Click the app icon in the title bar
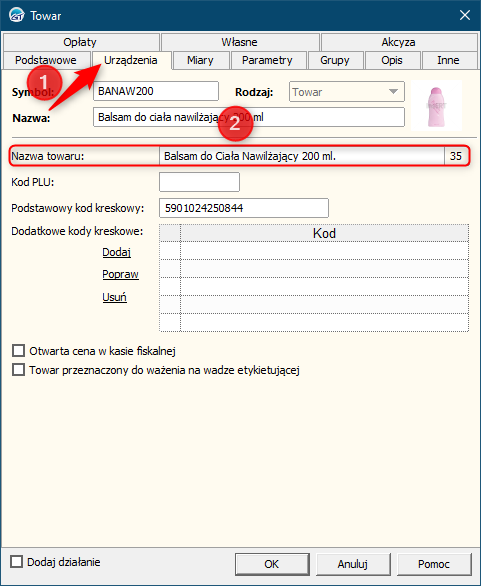This screenshot has width=481, height=586. [16, 15]
